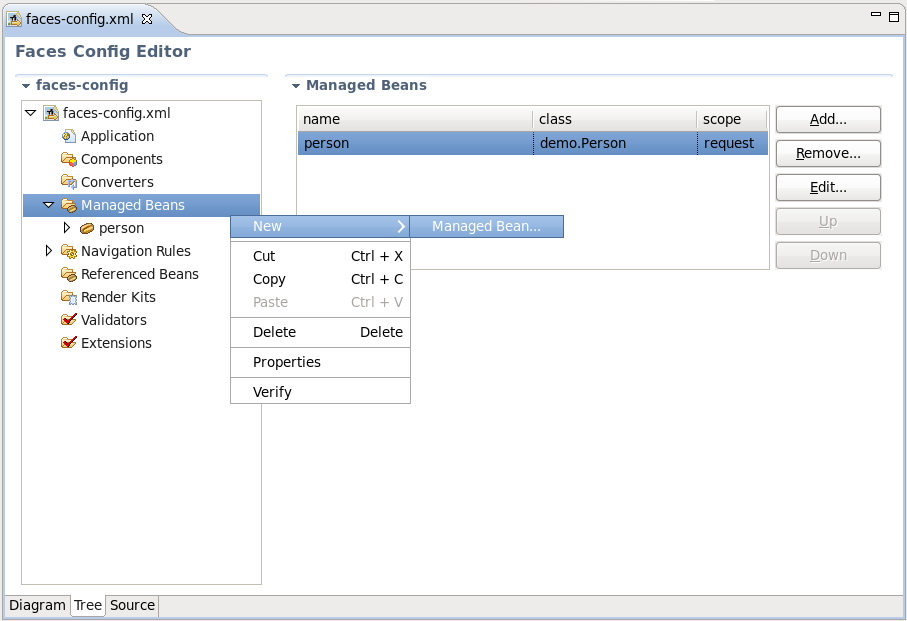Click the person bean icon in tree
This screenshot has width=907, height=621.
tap(87, 228)
